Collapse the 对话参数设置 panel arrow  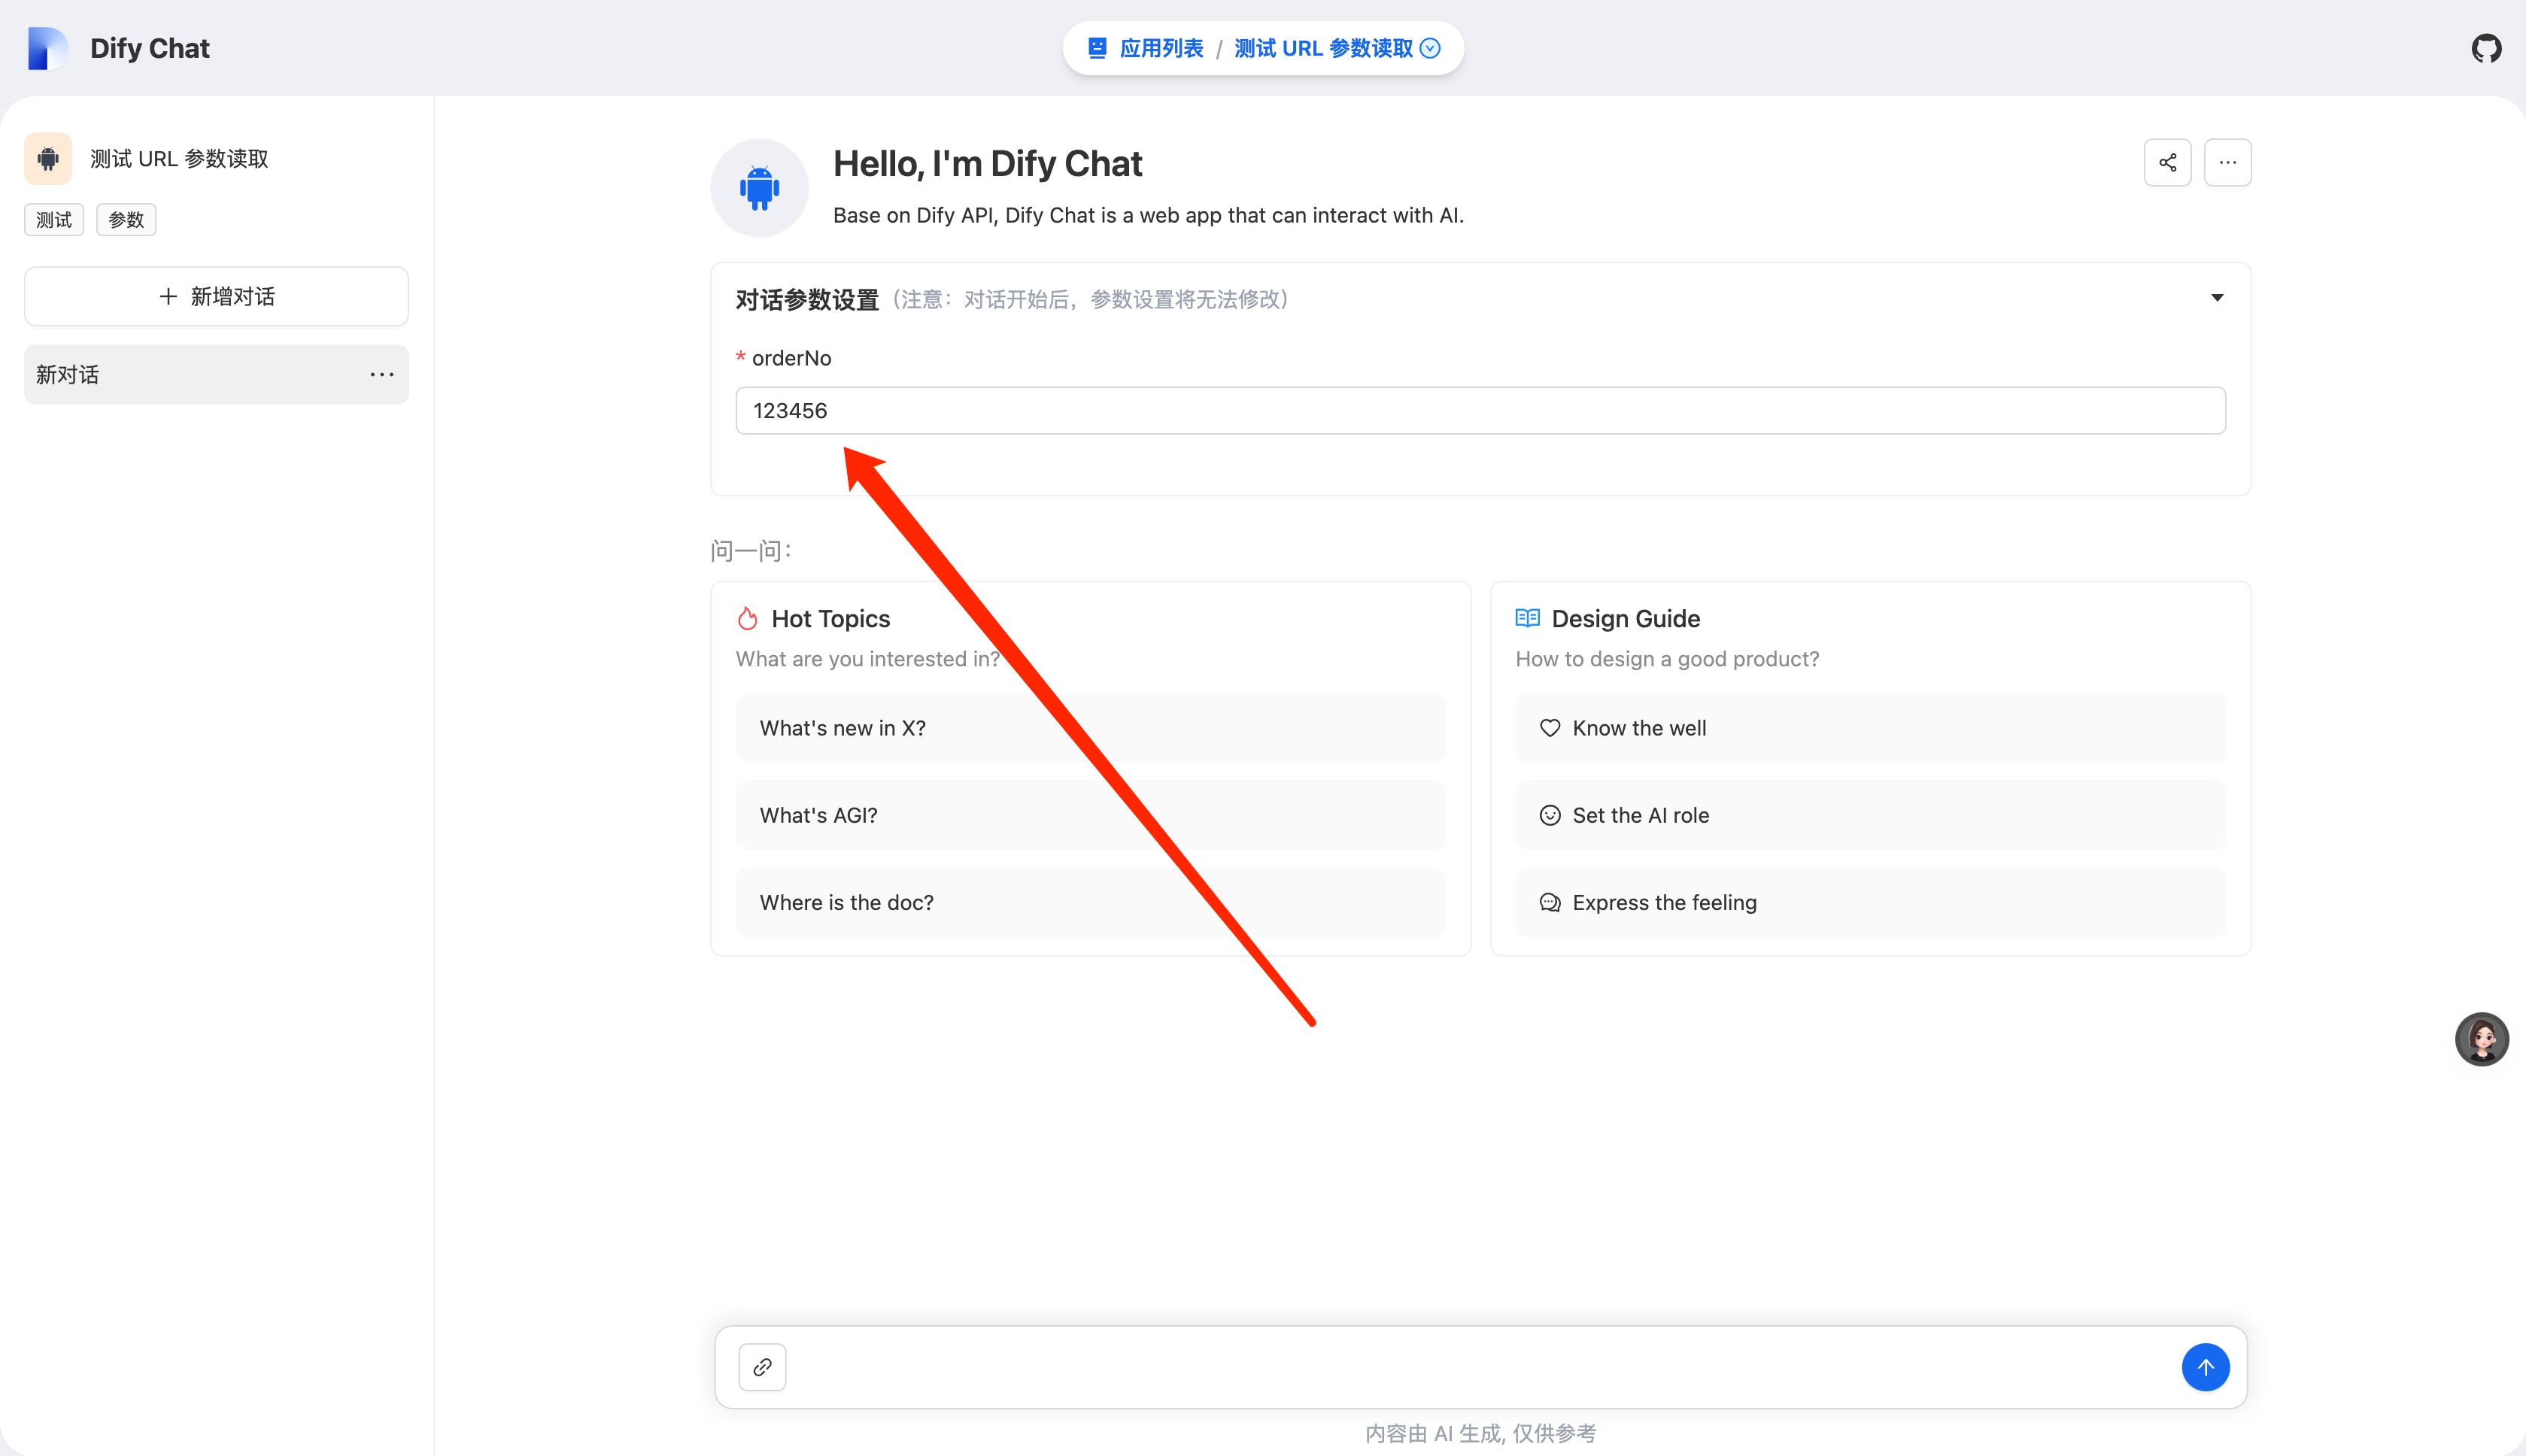(2216, 298)
